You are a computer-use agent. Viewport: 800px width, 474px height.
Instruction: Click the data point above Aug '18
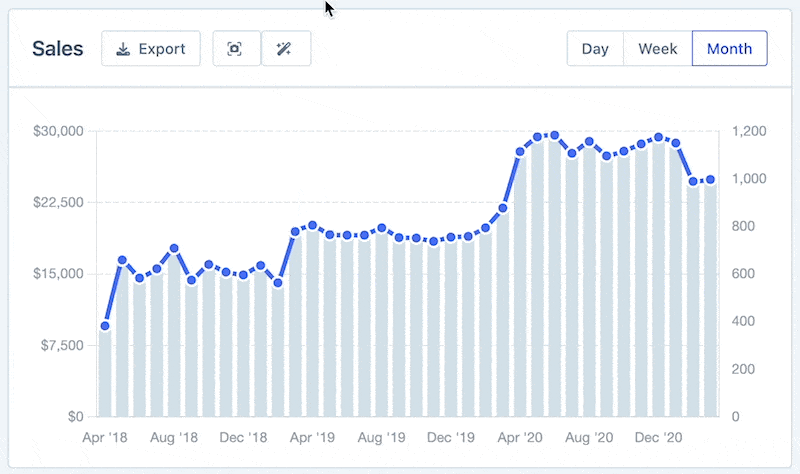click(174, 248)
